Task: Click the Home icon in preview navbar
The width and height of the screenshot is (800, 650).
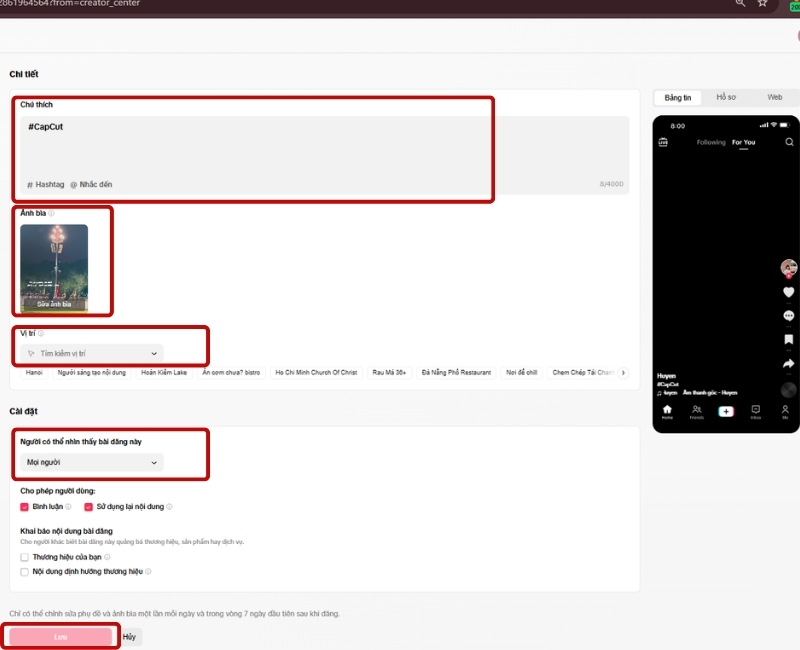Action: [667, 411]
